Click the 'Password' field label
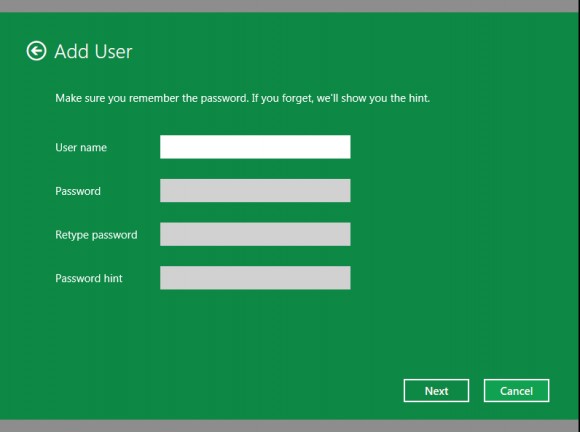Image resolution: width=580 pixels, height=432 pixels. [78, 191]
